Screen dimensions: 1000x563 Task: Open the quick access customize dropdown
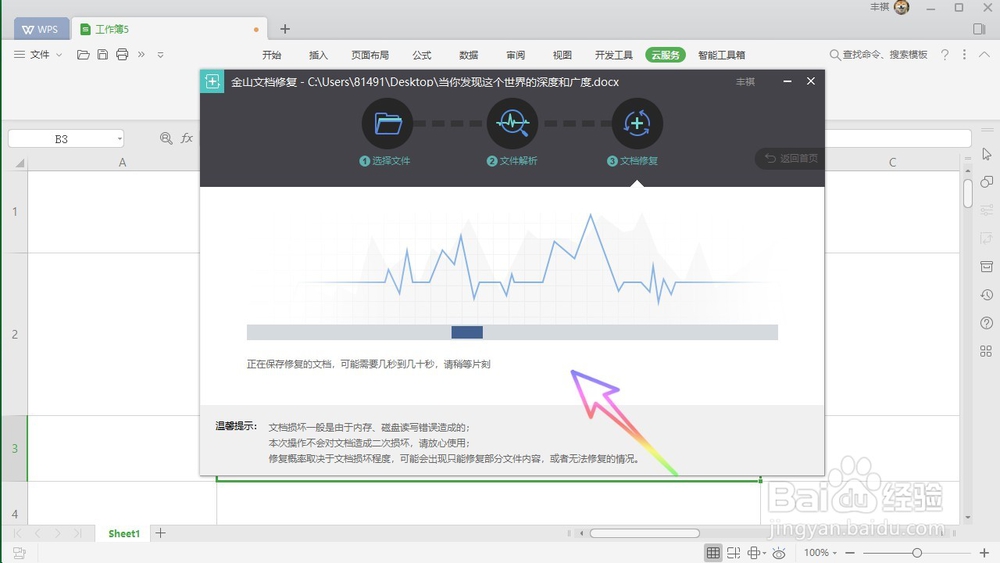161,55
